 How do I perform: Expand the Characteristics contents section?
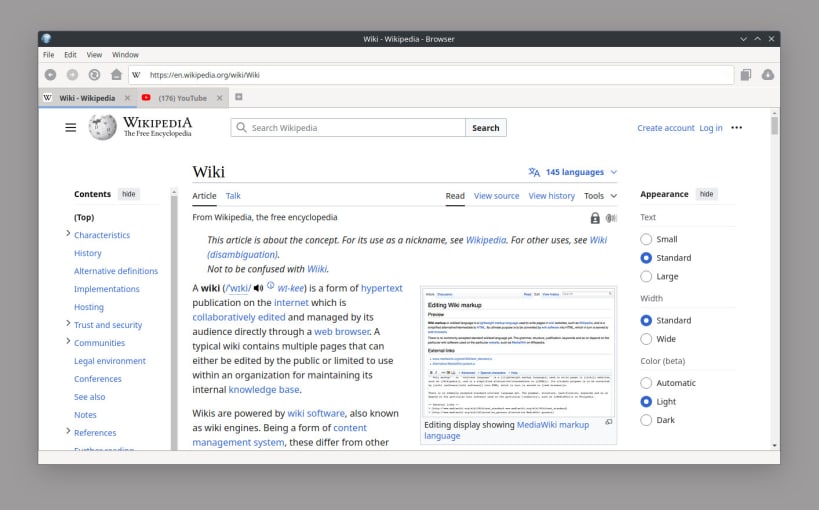68,234
